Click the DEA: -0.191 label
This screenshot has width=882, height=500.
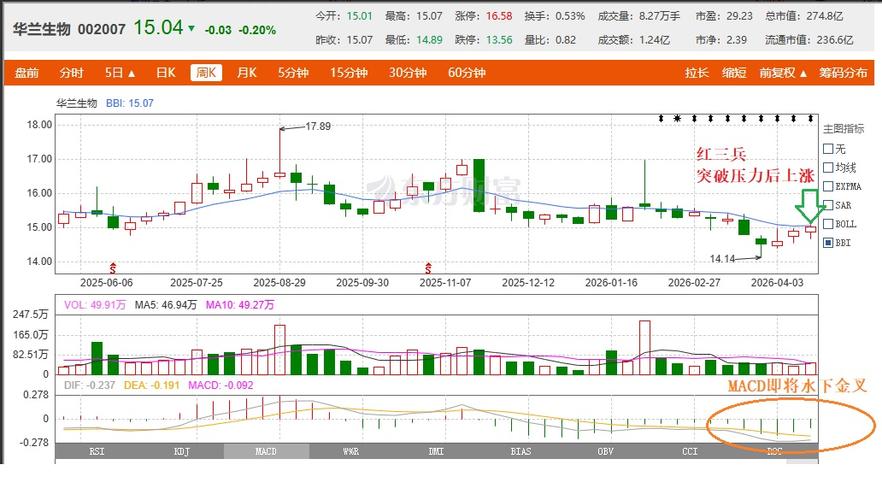tap(152, 385)
